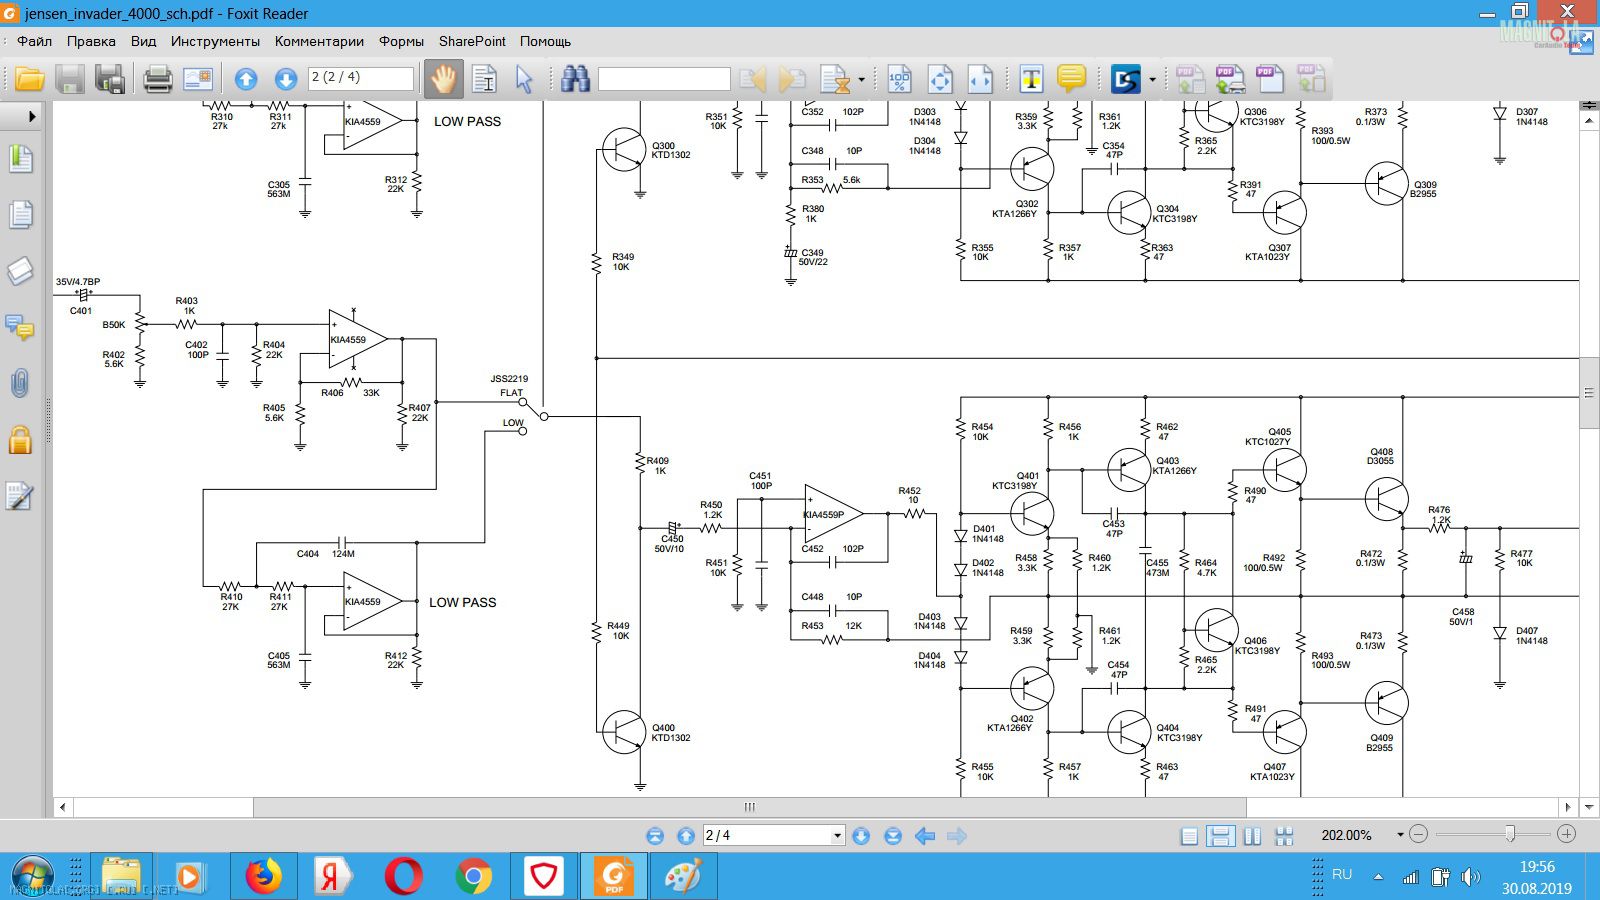
Task: Click the zoom slider handle
Action: tap(1510, 834)
